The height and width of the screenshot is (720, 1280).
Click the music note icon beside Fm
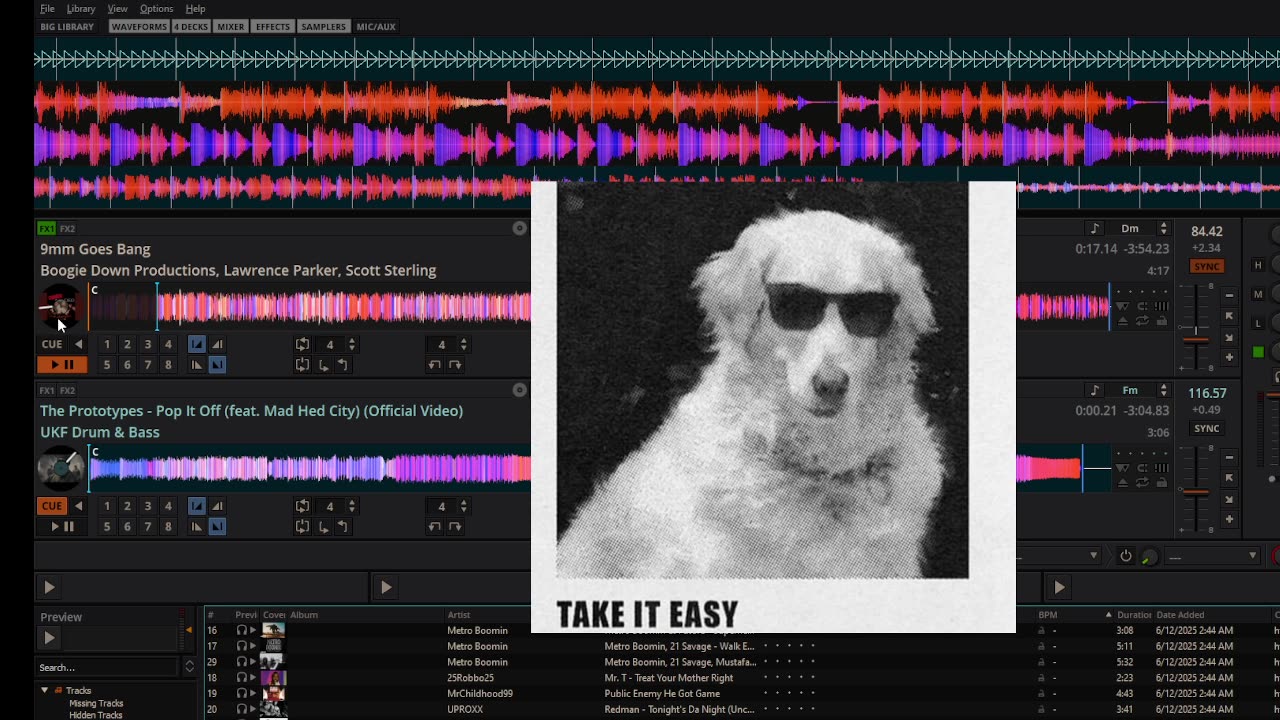coord(1095,391)
